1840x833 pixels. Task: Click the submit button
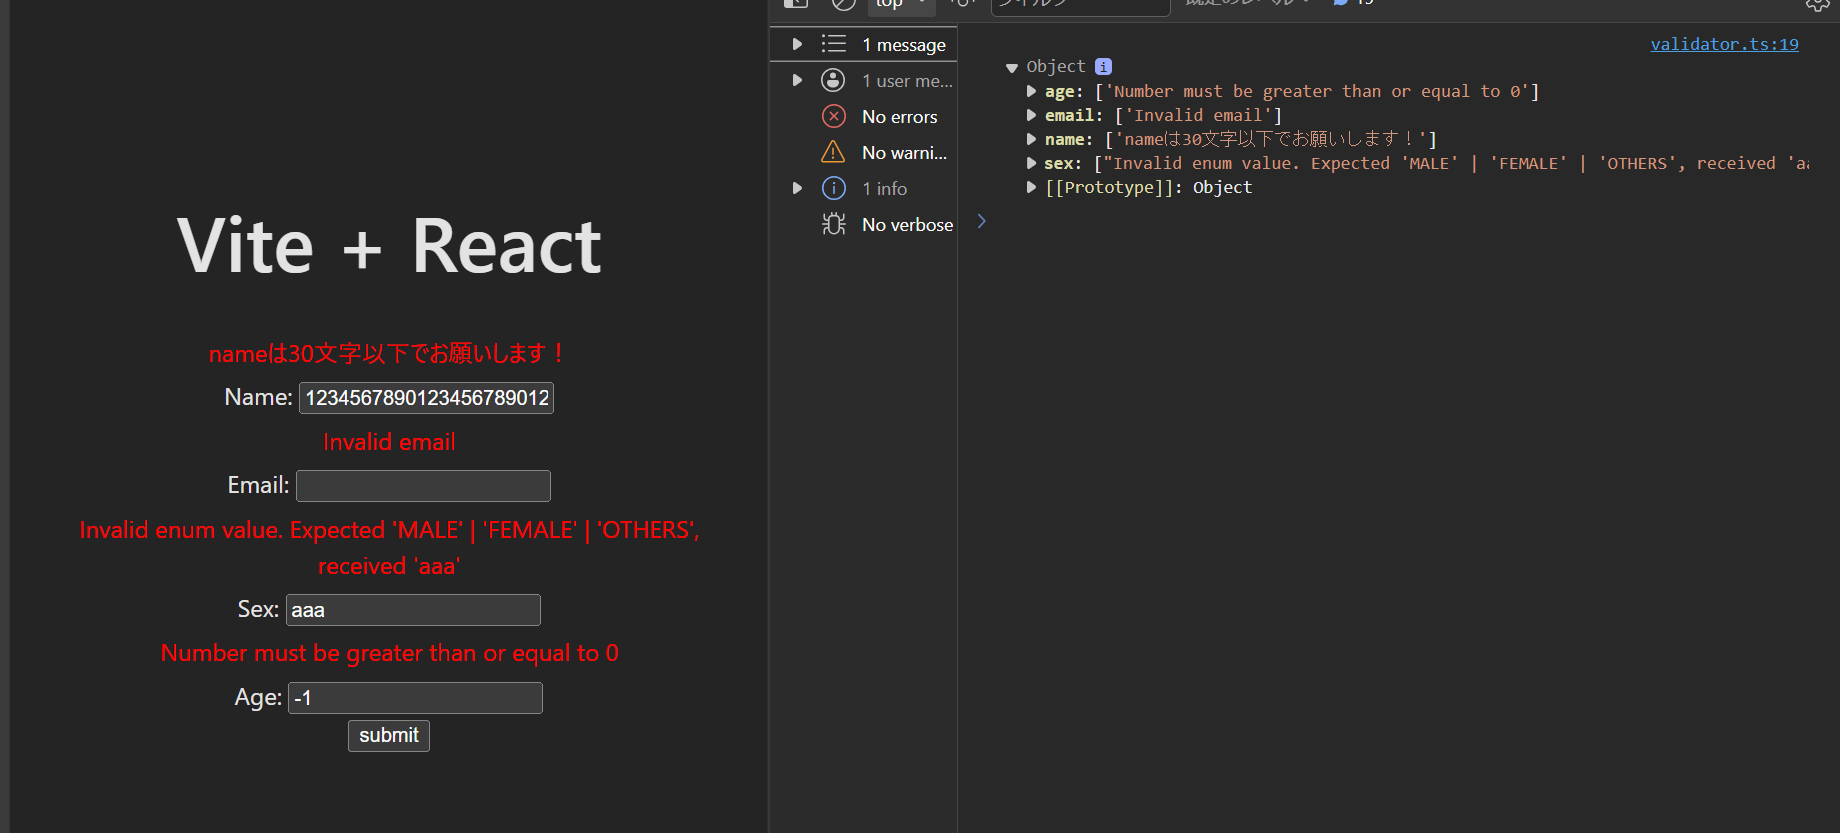[x=389, y=736]
